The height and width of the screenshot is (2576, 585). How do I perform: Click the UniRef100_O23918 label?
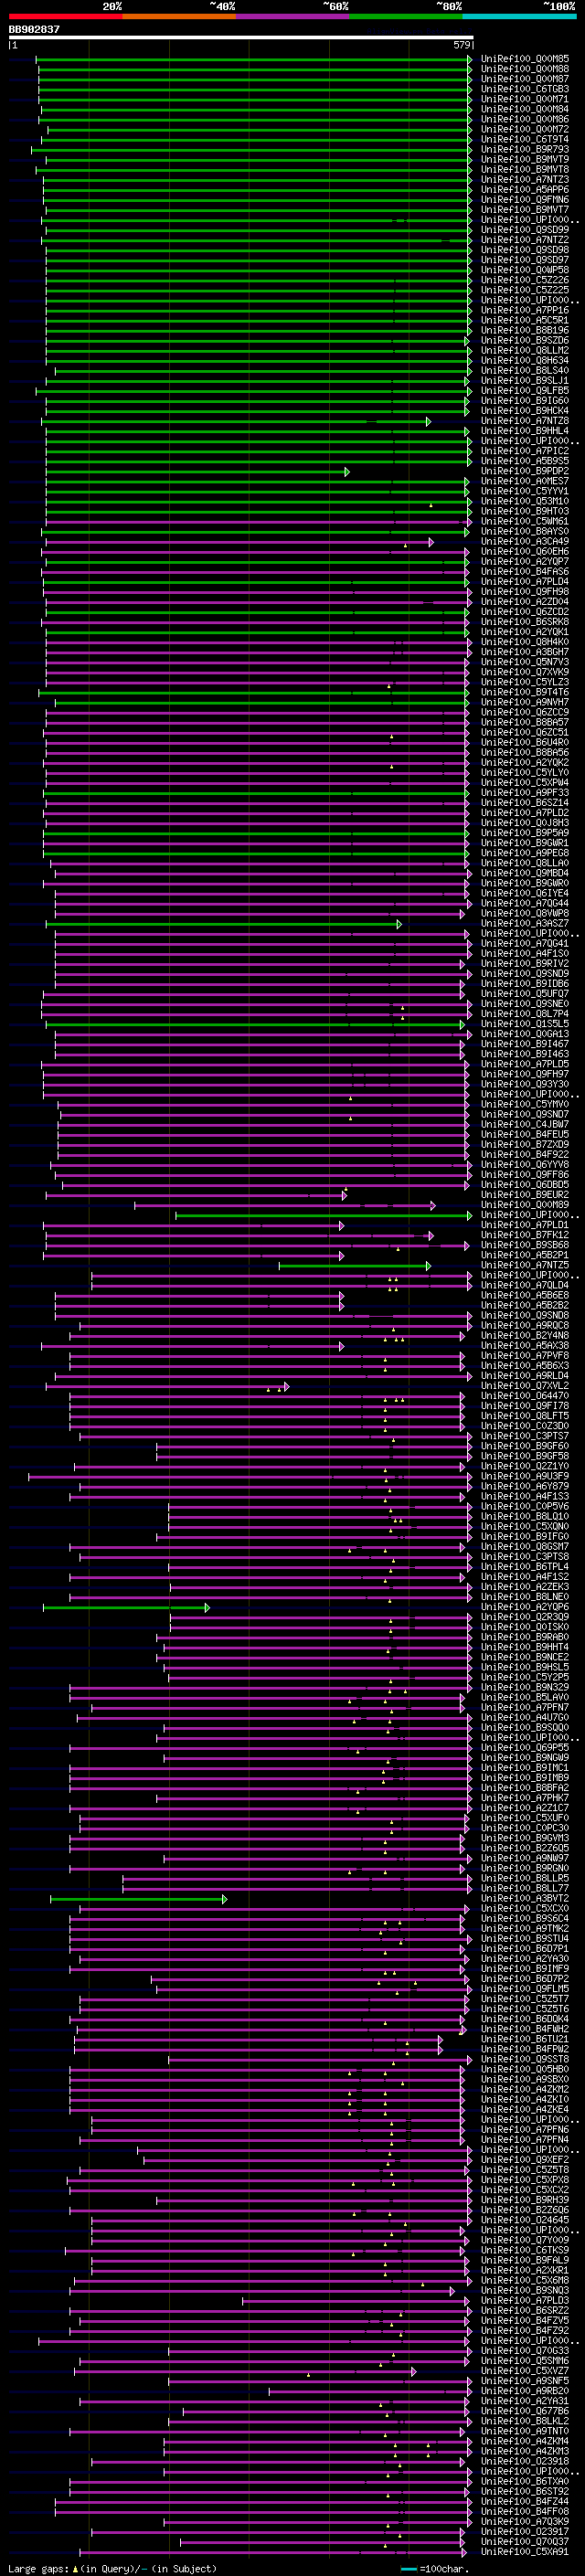click(x=525, y=2461)
